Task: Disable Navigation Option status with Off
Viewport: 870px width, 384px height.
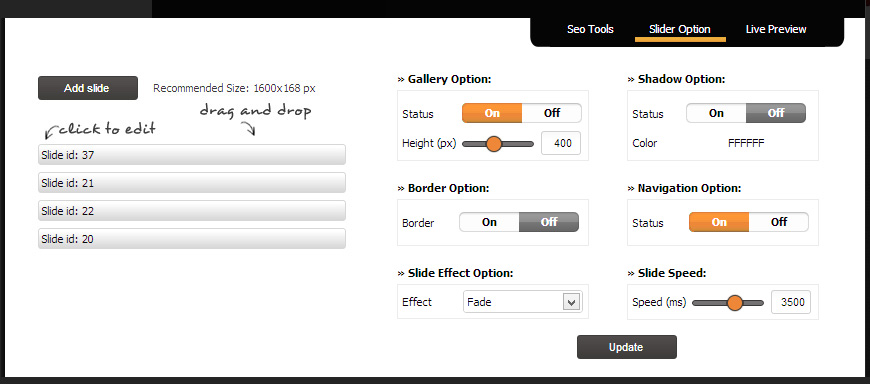Action: [x=779, y=222]
